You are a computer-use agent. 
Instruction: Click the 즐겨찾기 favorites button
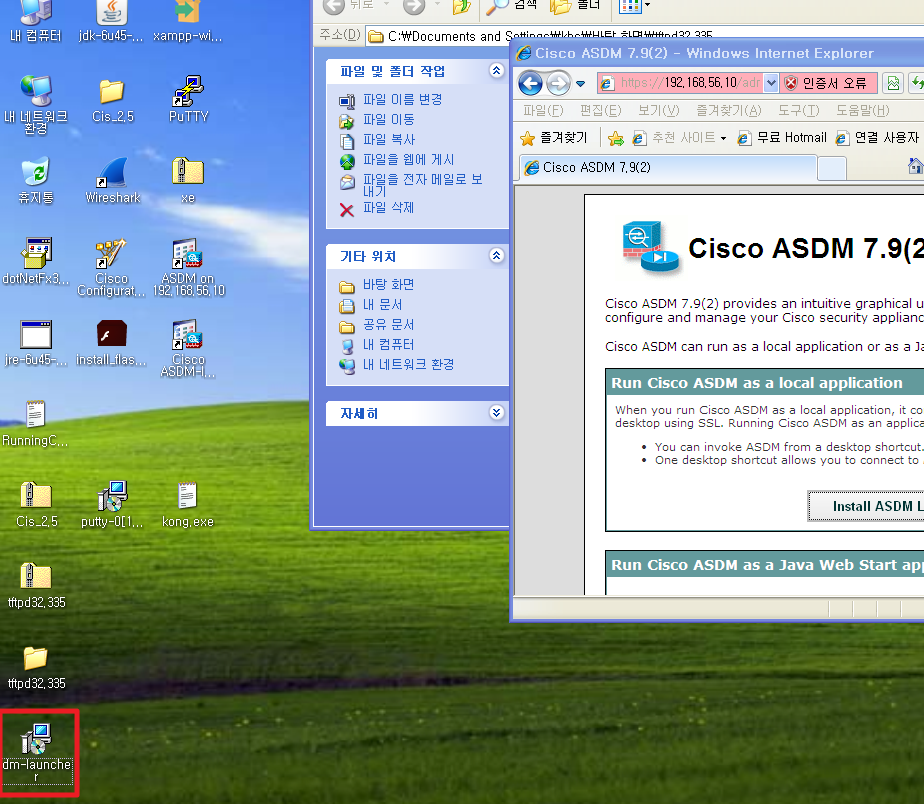(x=554, y=138)
